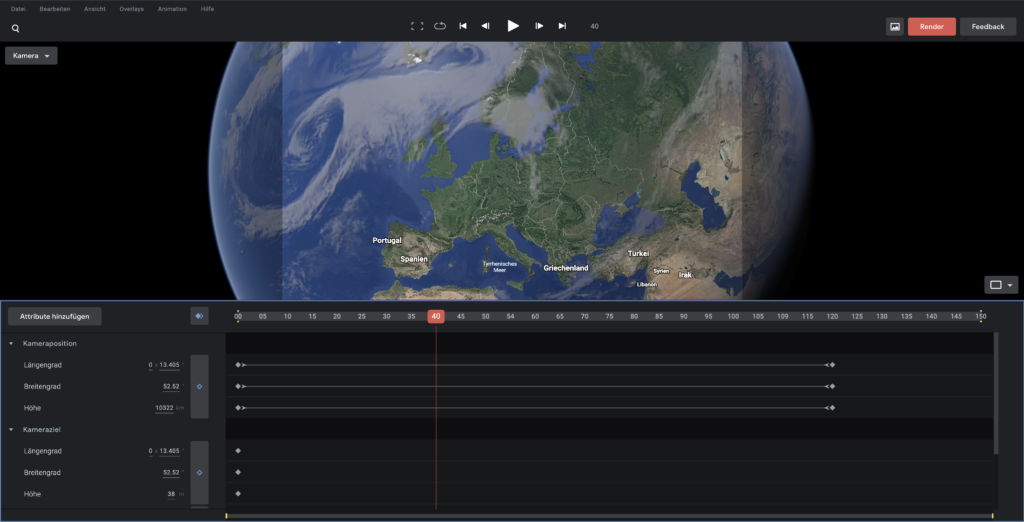Select end keyframe on Kameraposition Längengrad track

[x=832, y=365]
